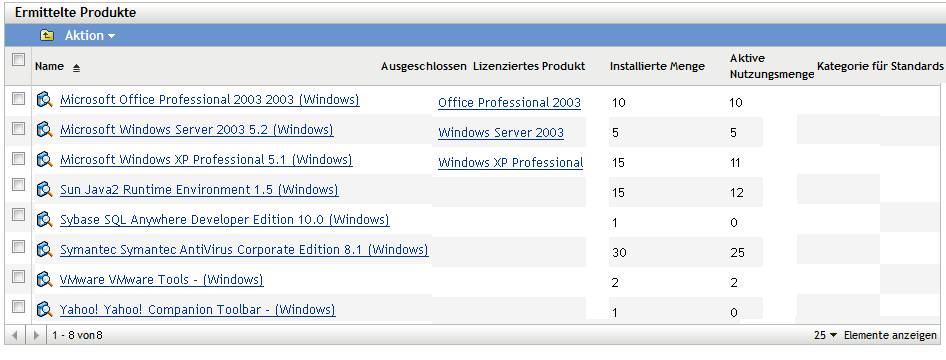Open VMware VMware Tools - (Windows) link
Image resolution: width=946 pixels, height=360 pixels.
pos(162,280)
